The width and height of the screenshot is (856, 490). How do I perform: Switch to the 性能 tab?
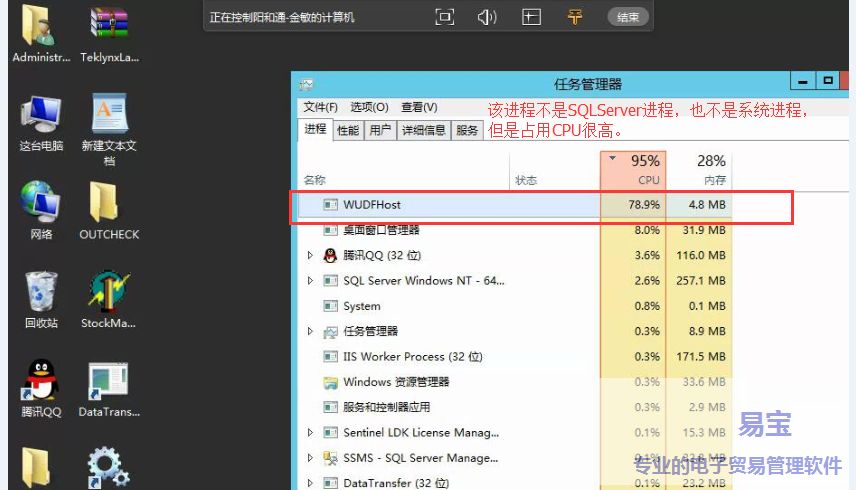348,130
